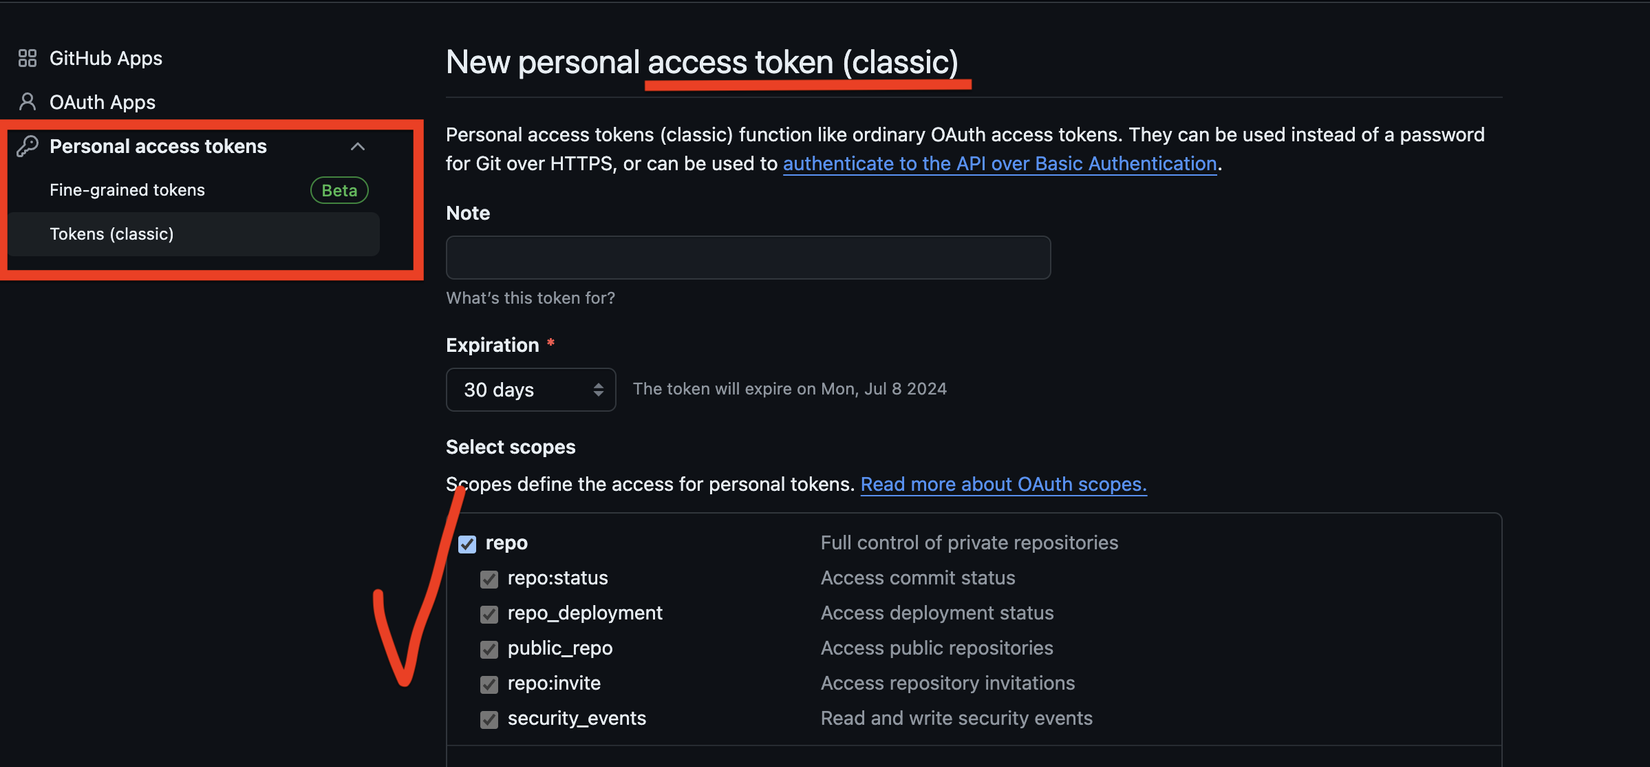The image size is (1650, 767).
Task: Select Fine-grained tokens in sidebar
Action: pyautogui.click(x=127, y=190)
